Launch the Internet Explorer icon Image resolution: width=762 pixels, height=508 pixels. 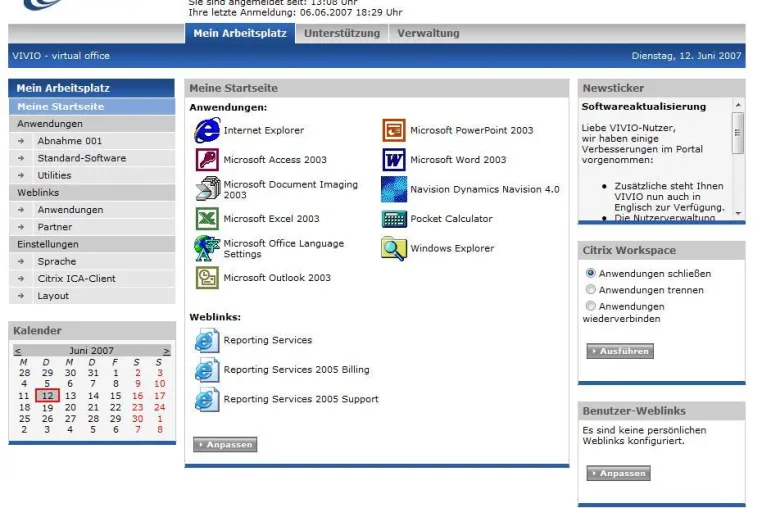207,130
